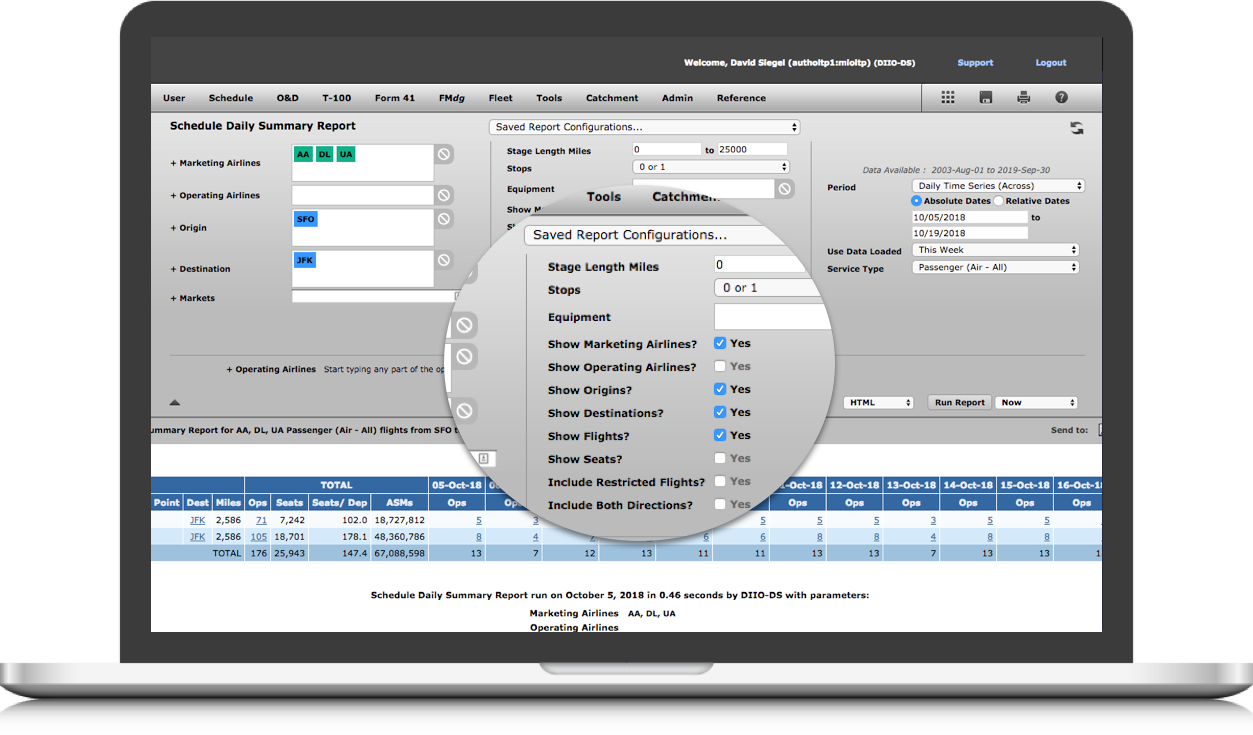Uncheck the Show Flights checkbox
Screen dimensions: 1253x735
pyautogui.click(x=720, y=435)
